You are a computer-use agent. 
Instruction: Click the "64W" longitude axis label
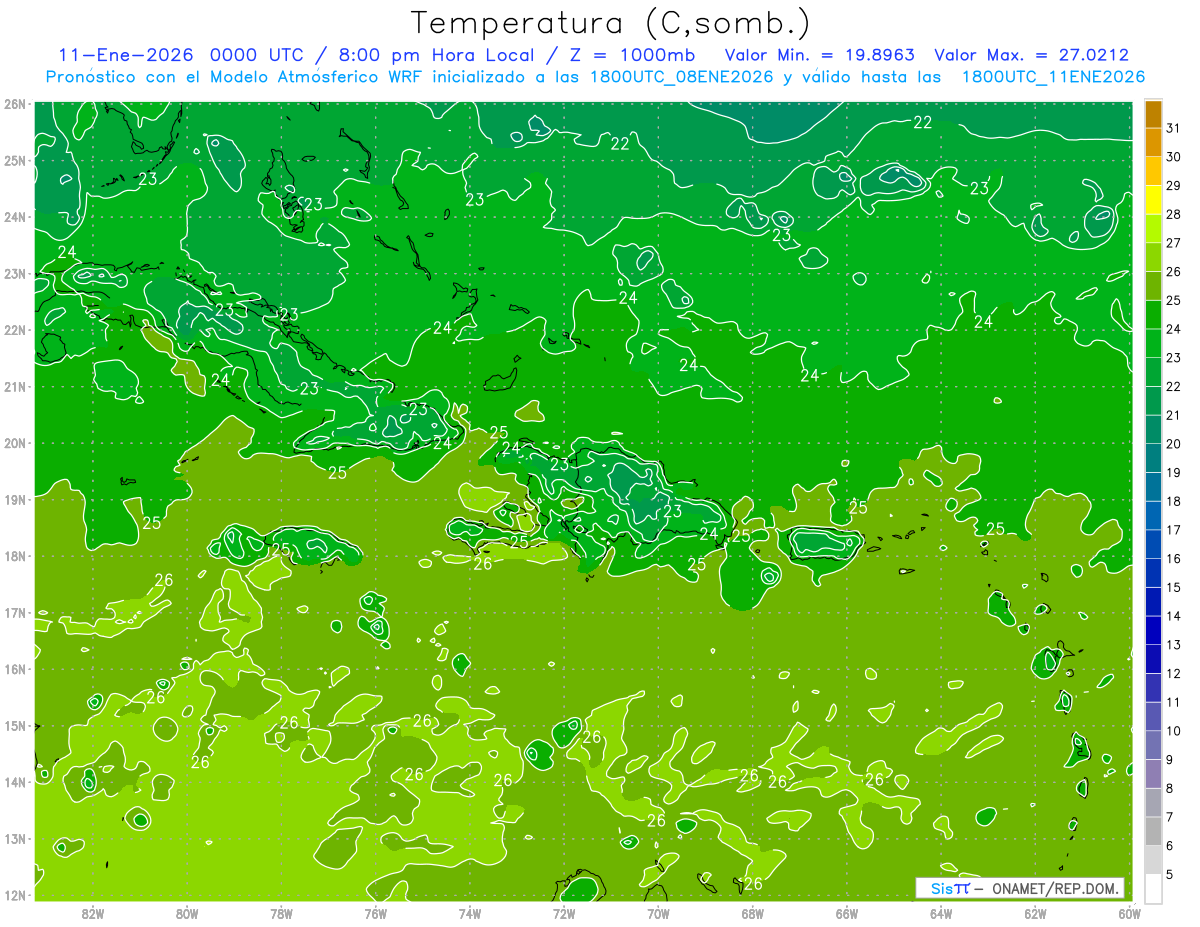(941, 913)
